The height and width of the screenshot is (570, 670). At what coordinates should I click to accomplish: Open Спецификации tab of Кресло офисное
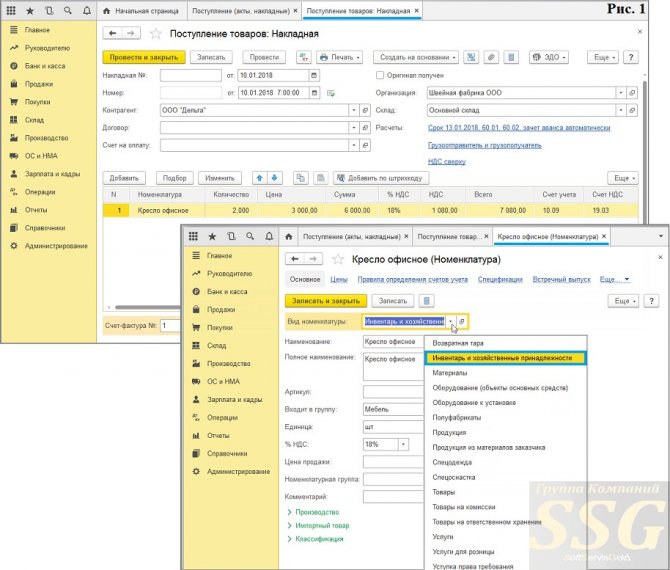coord(500,279)
